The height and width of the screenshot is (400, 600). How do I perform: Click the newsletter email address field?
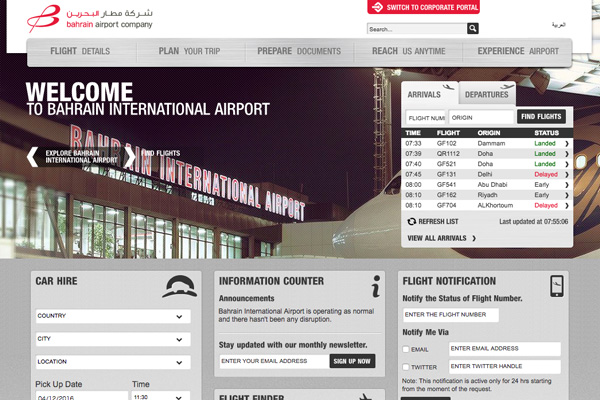tap(274, 361)
